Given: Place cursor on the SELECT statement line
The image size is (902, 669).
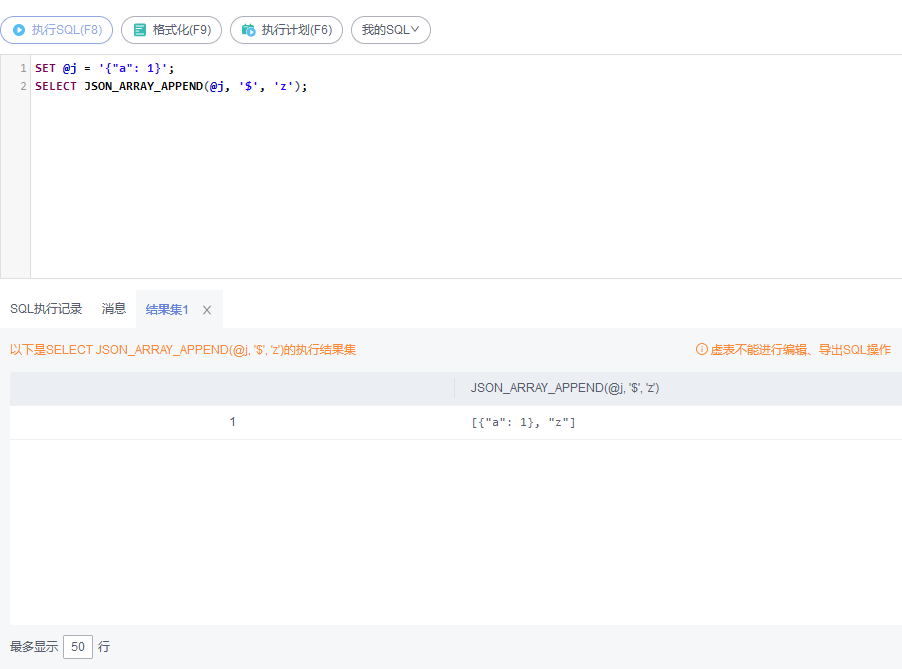Looking at the screenshot, I should point(170,85).
